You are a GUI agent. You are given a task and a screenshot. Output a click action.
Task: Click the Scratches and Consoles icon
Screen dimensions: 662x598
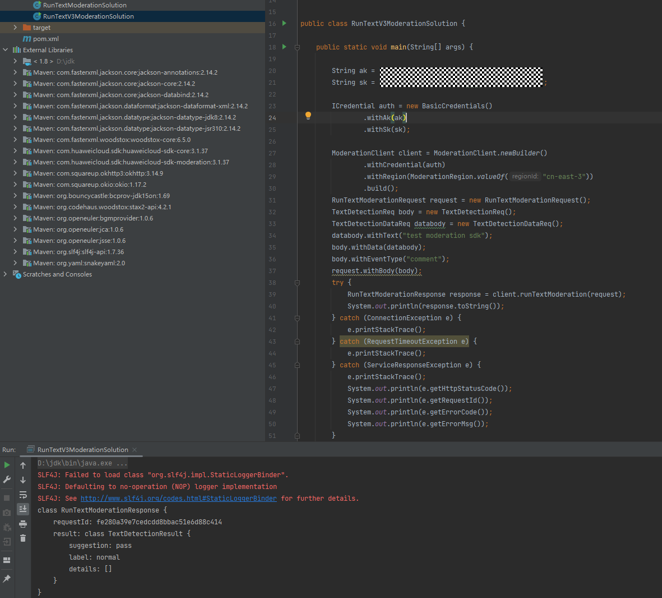point(17,275)
